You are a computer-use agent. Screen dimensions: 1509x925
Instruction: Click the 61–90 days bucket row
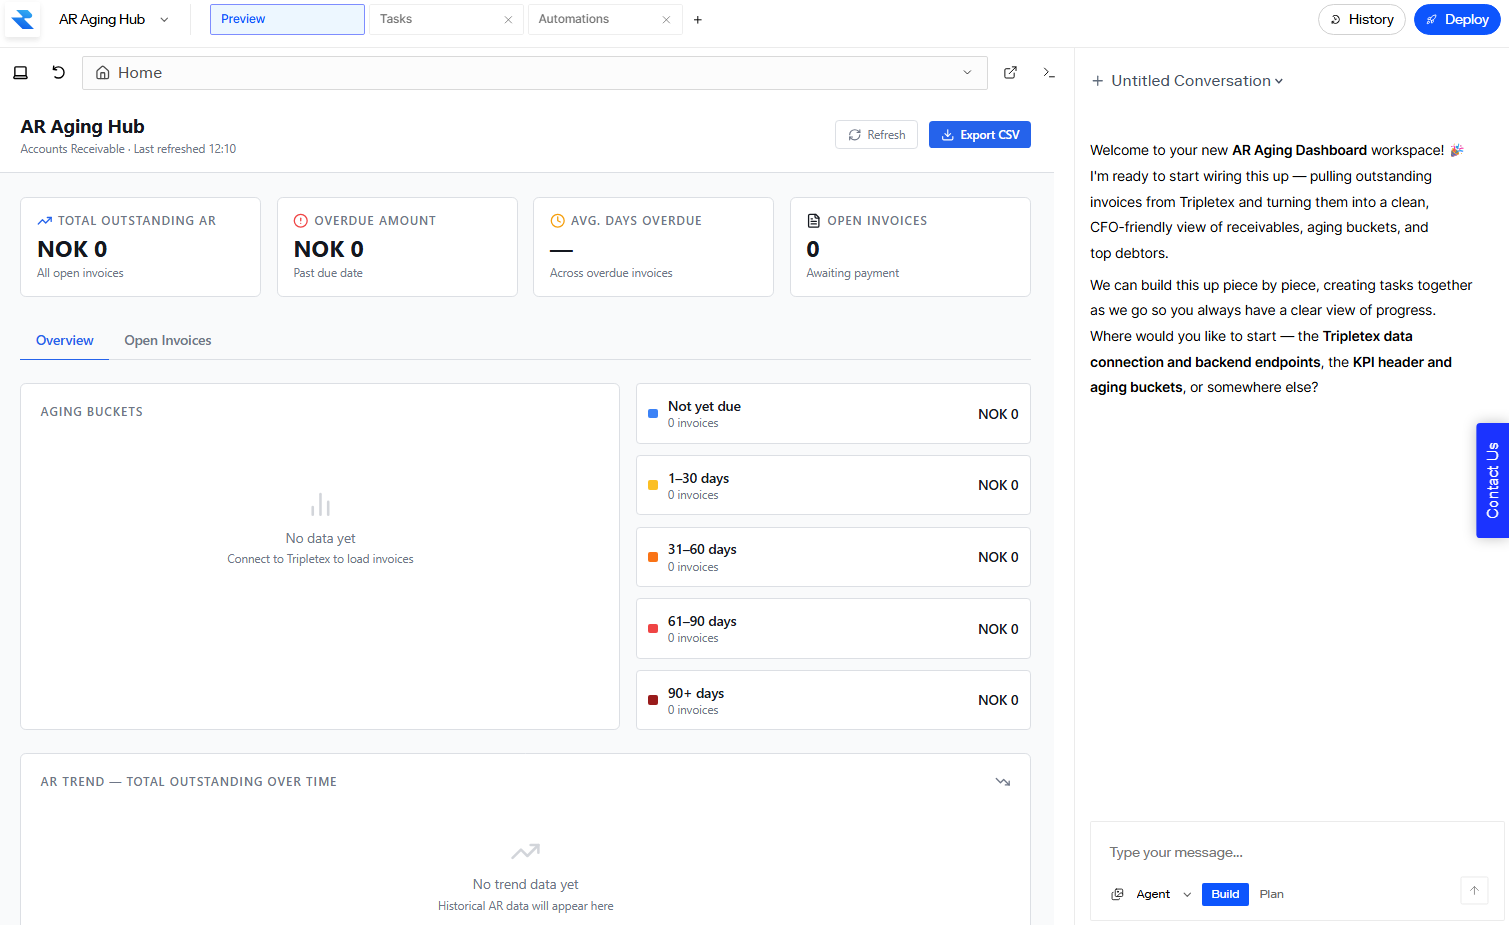pos(833,629)
